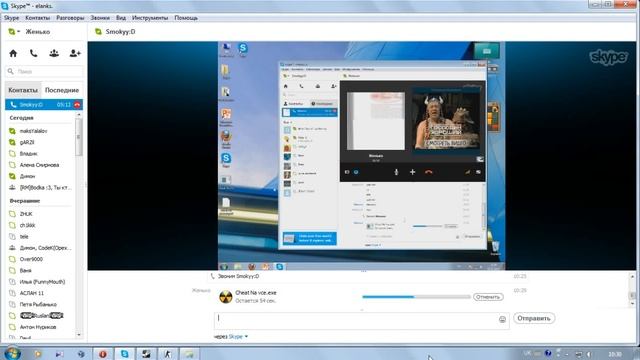Screen dimensions: 640x360
Task: Click the contact list scroll-down arrow
Action: click(x=79, y=336)
